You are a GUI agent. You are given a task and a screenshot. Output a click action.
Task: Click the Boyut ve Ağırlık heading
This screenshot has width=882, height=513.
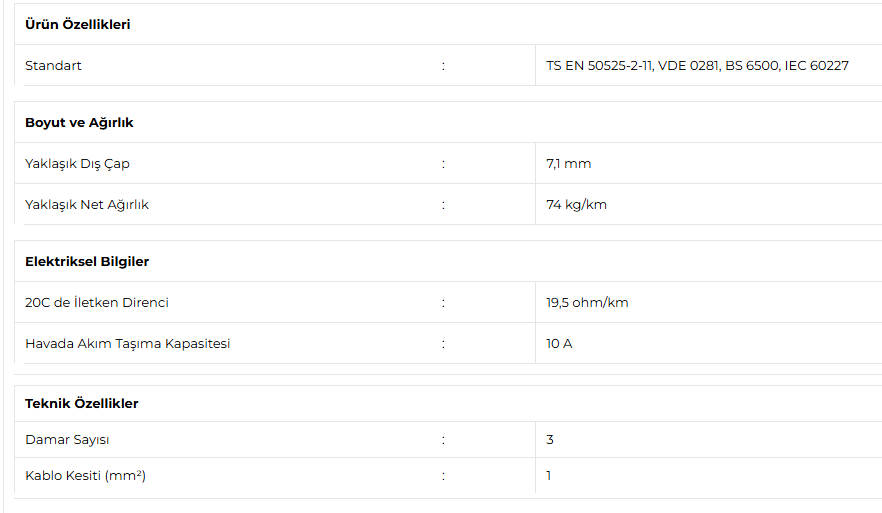click(79, 123)
